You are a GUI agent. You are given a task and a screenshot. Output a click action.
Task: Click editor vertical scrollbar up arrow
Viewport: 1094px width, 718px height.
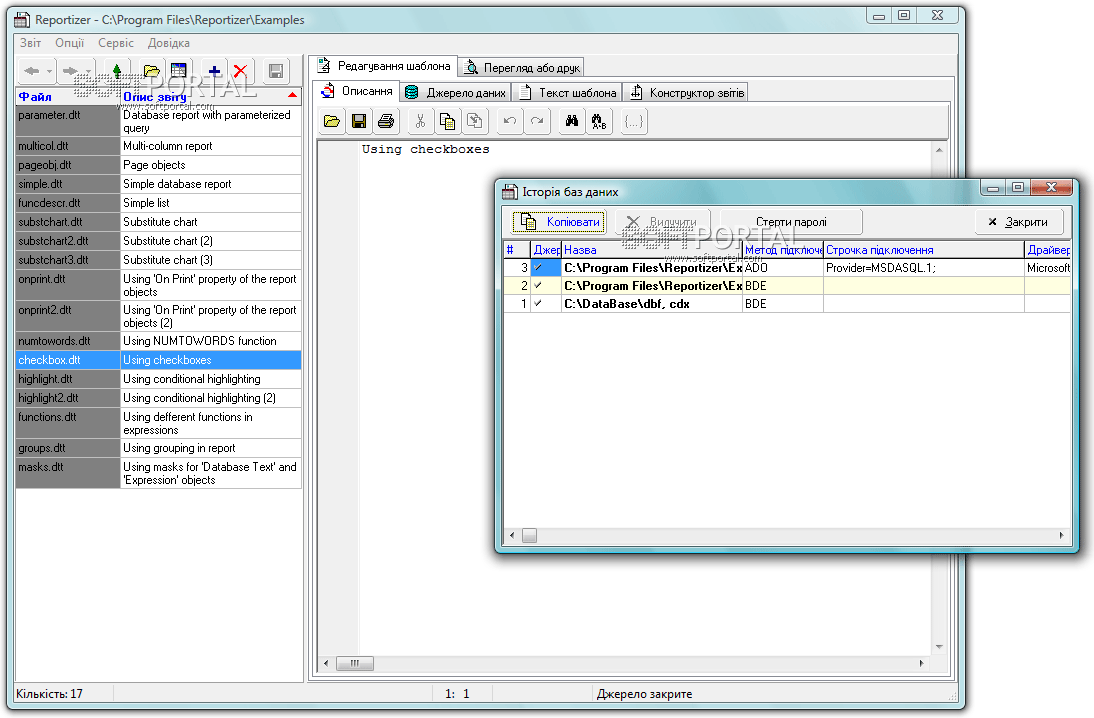click(x=939, y=150)
